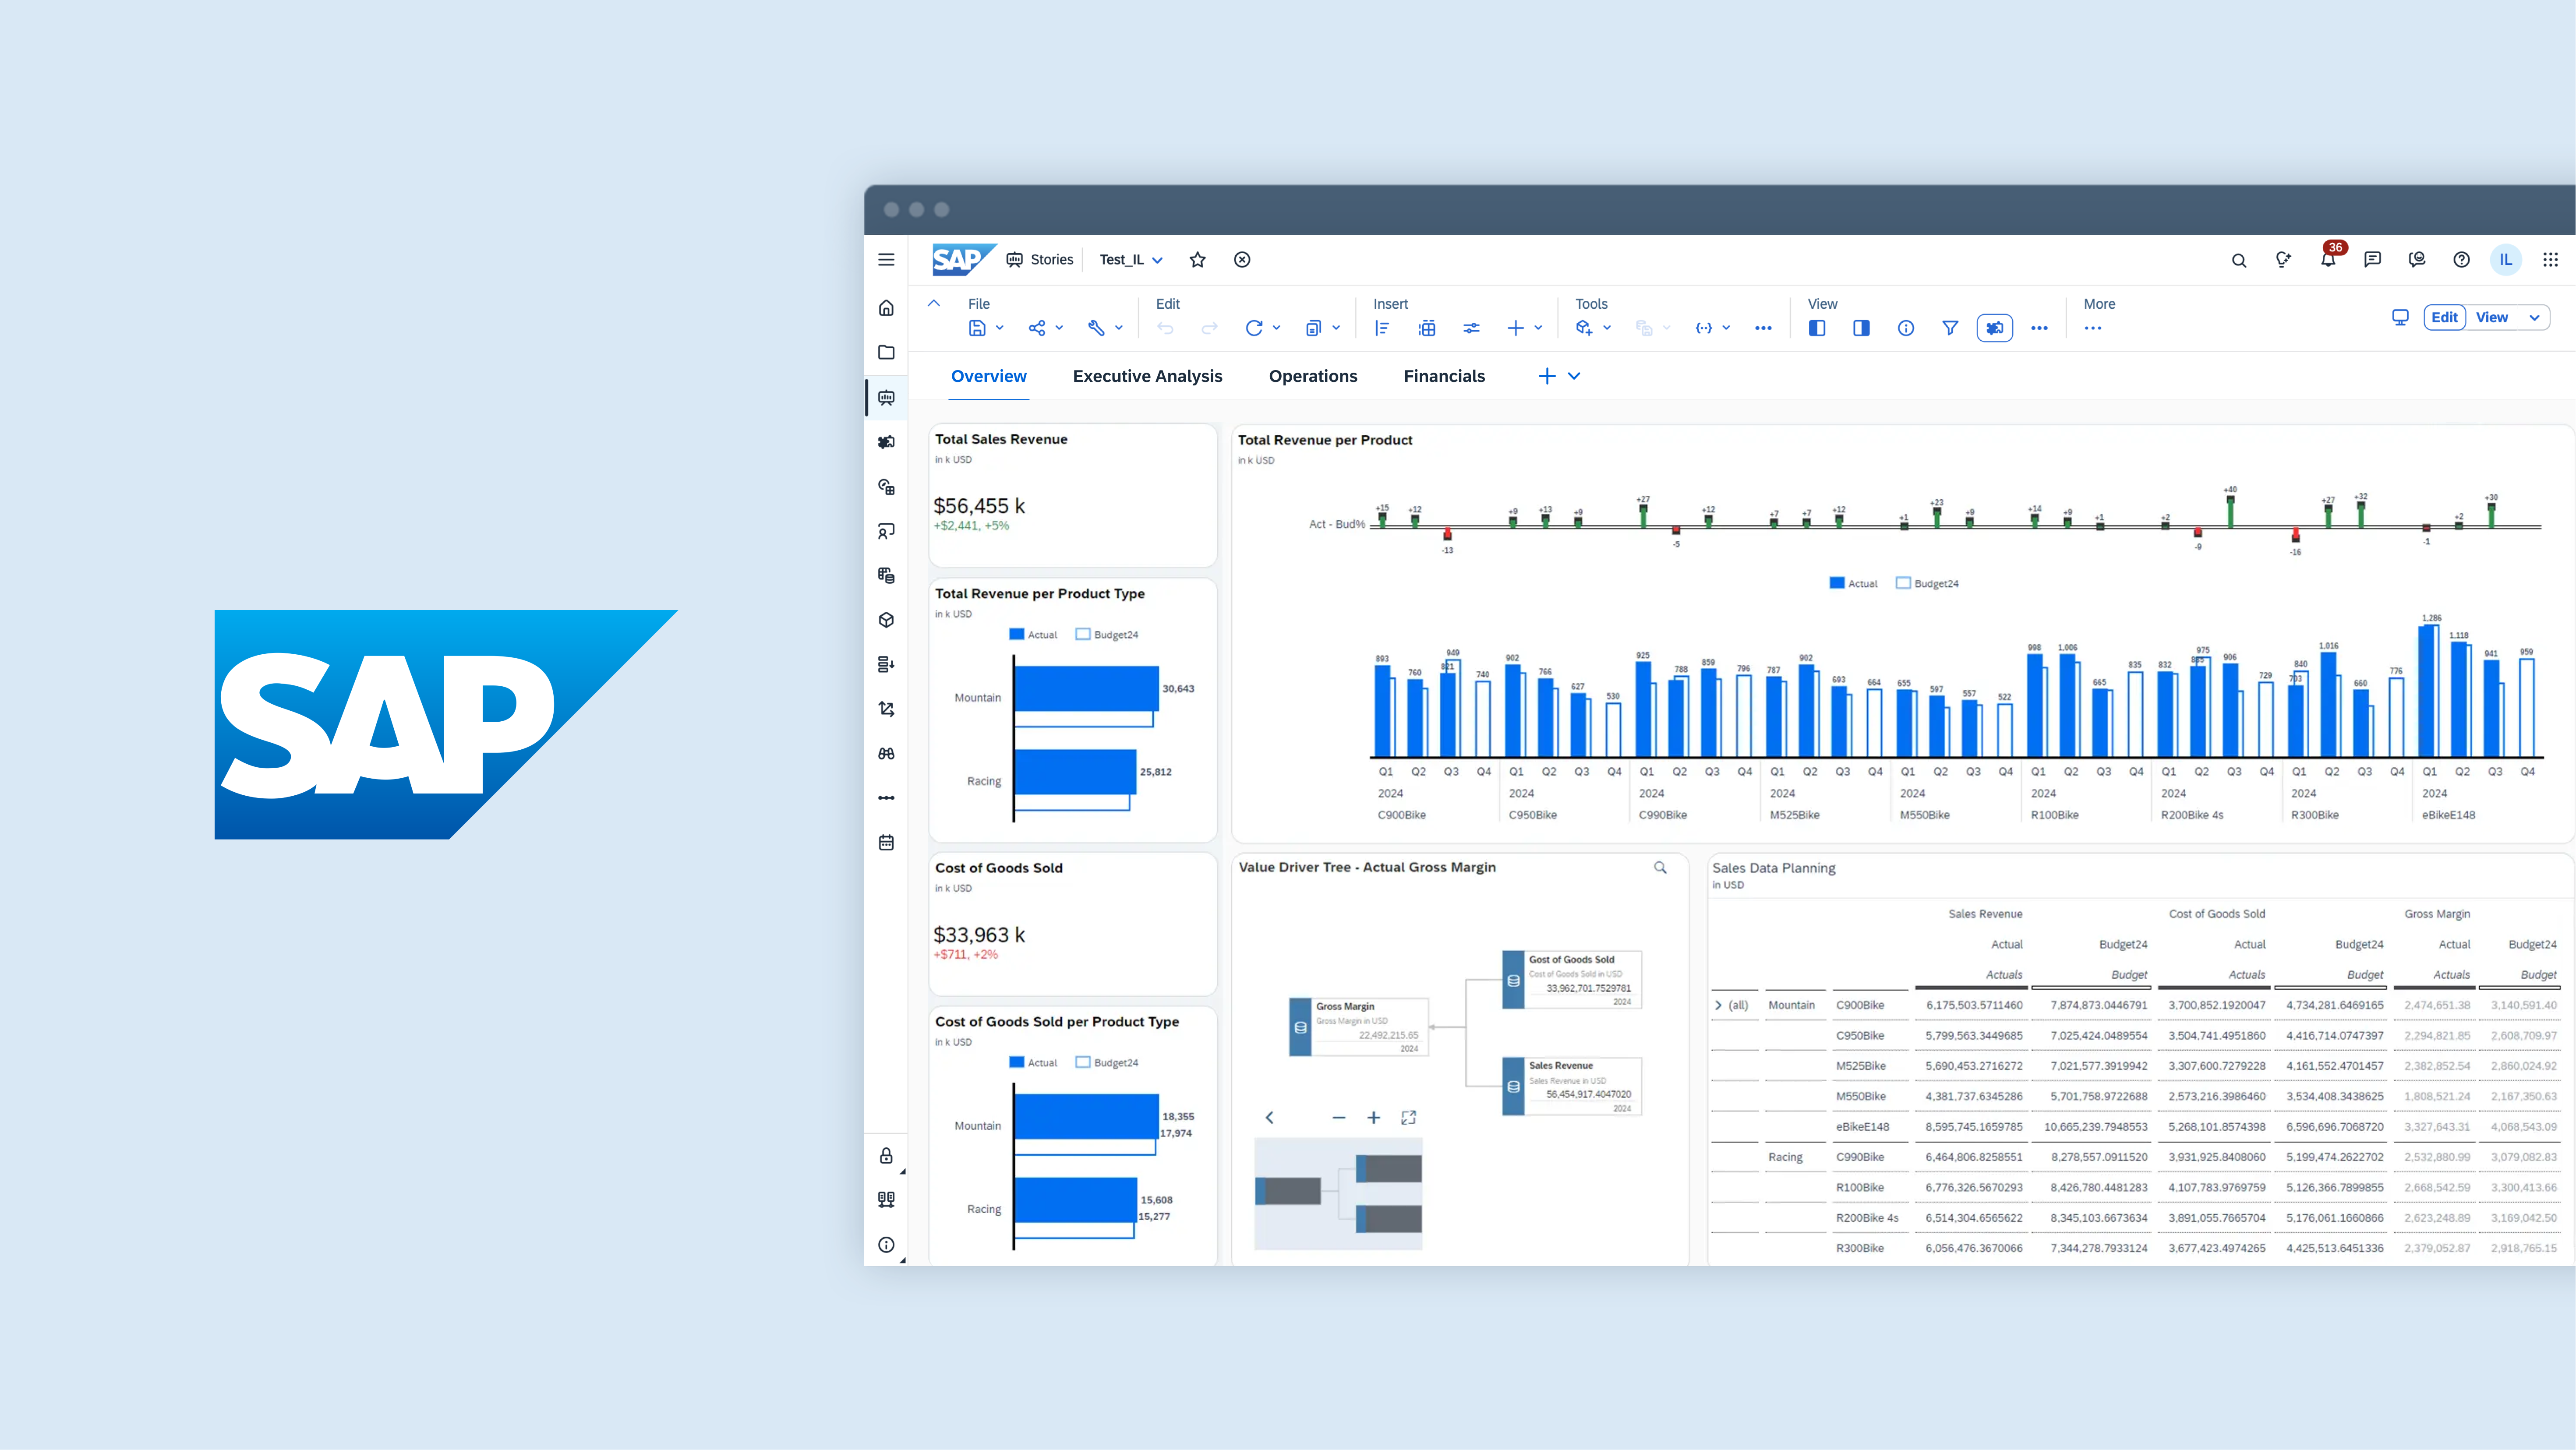
Task: Toggle Actual legend in Revenue per Product Type
Action: point(1033,635)
